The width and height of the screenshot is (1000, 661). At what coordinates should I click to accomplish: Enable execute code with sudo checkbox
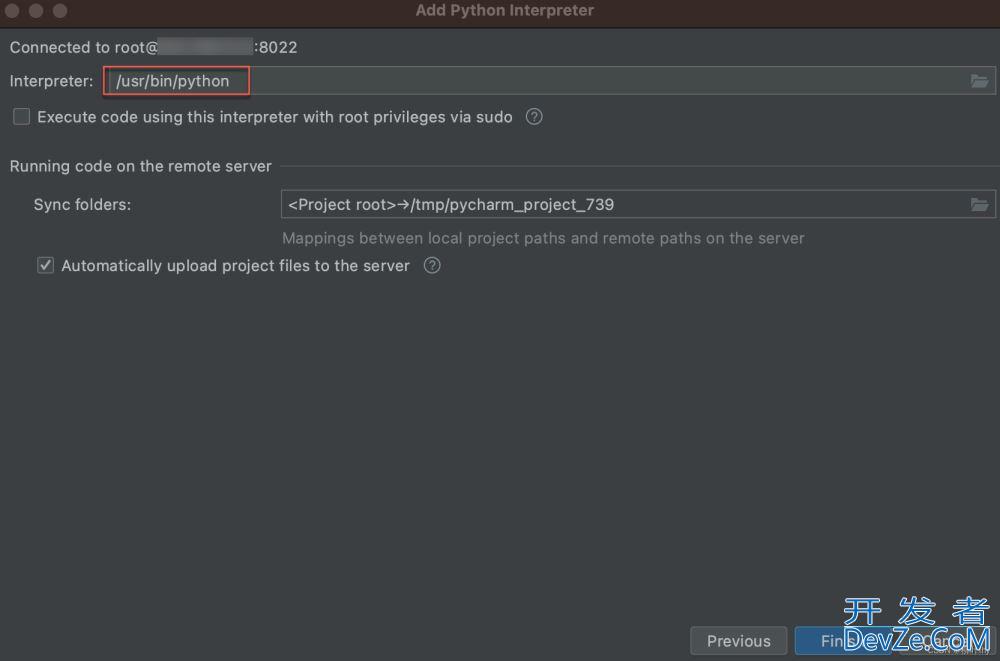point(22,117)
